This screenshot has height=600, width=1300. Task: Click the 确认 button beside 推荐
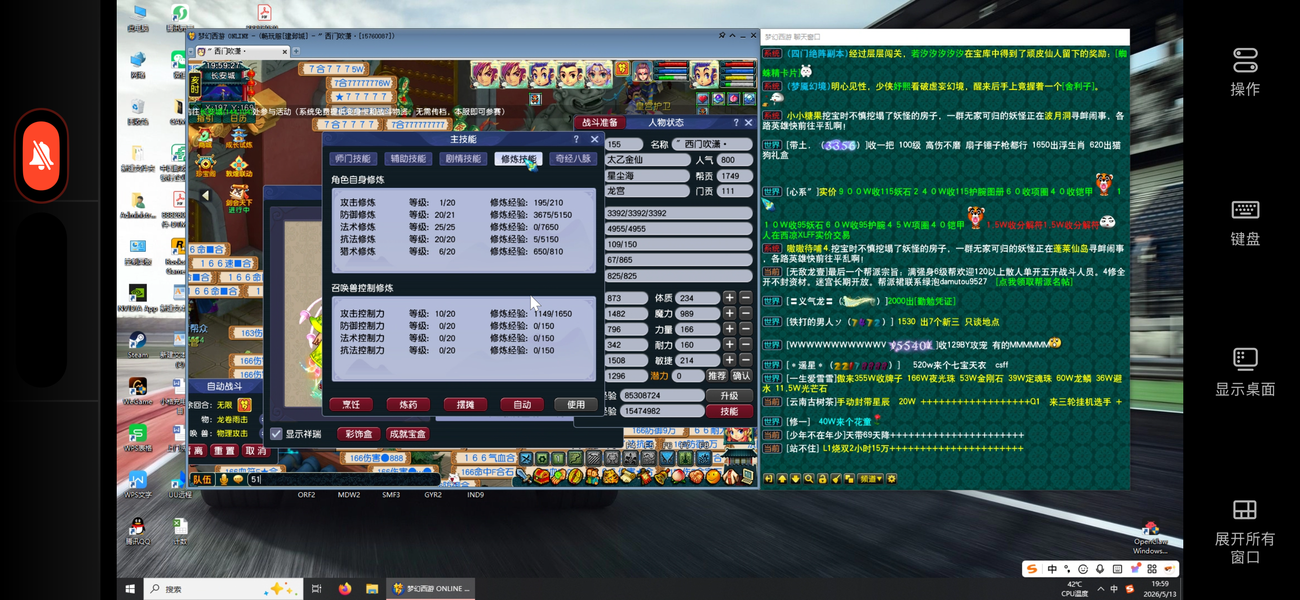tap(741, 376)
